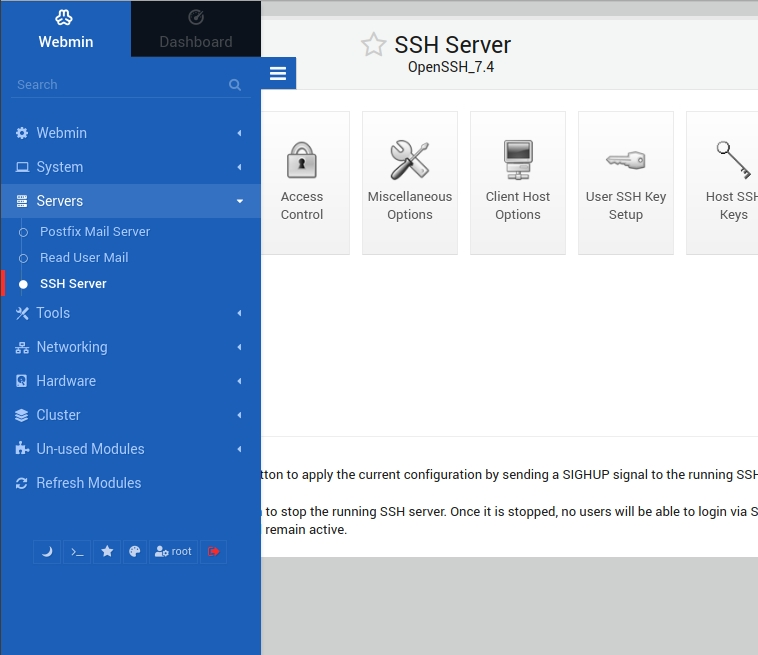Open theme configuration palette icon
758x655 pixels.
coord(135,552)
